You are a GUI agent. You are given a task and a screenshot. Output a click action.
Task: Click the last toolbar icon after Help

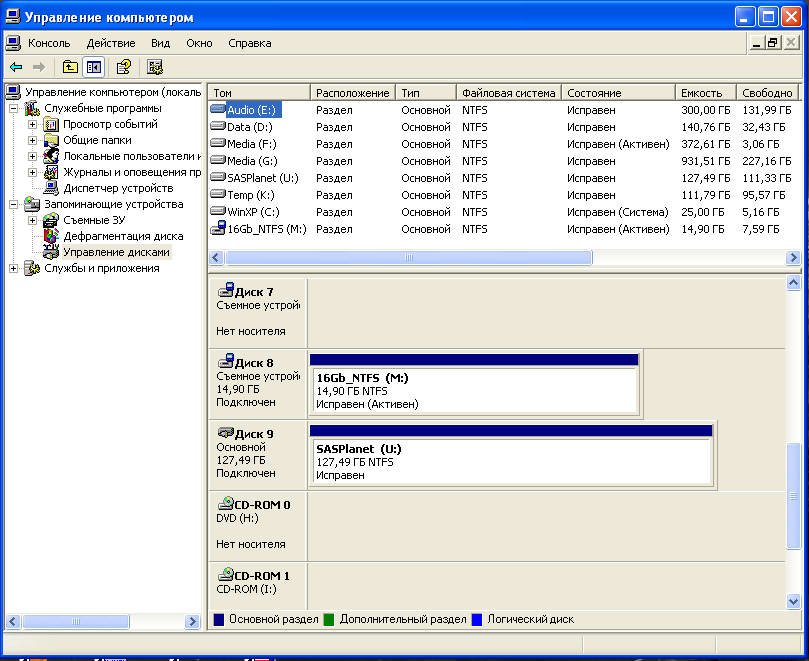tap(155, 67)
